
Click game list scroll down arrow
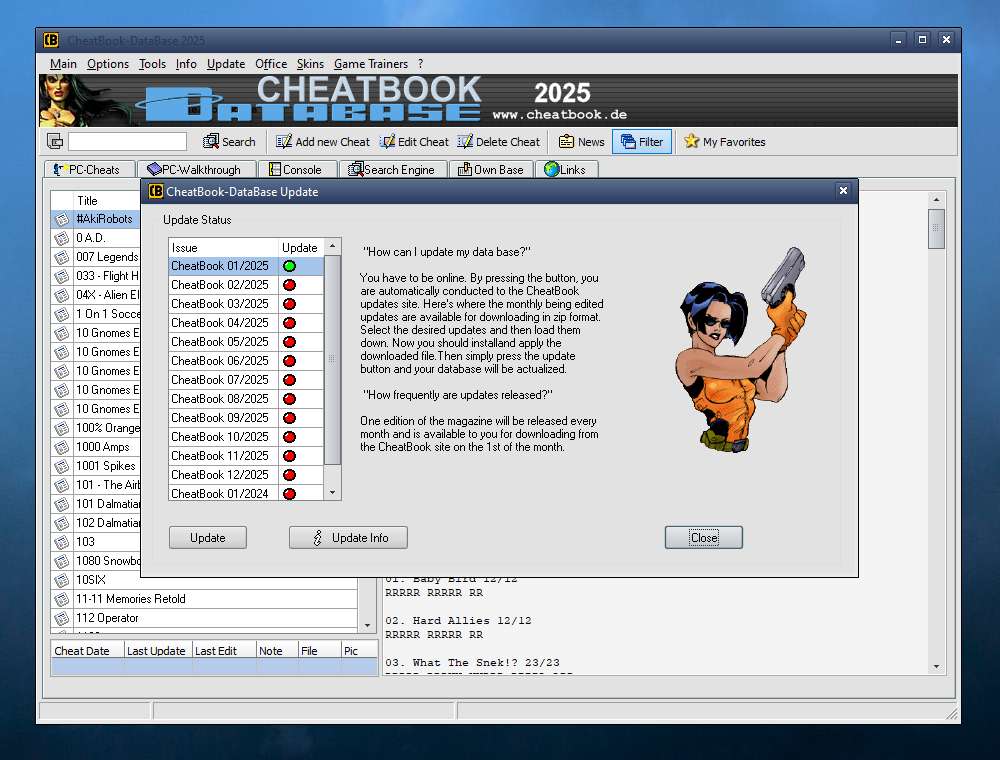tap(367, 625)
